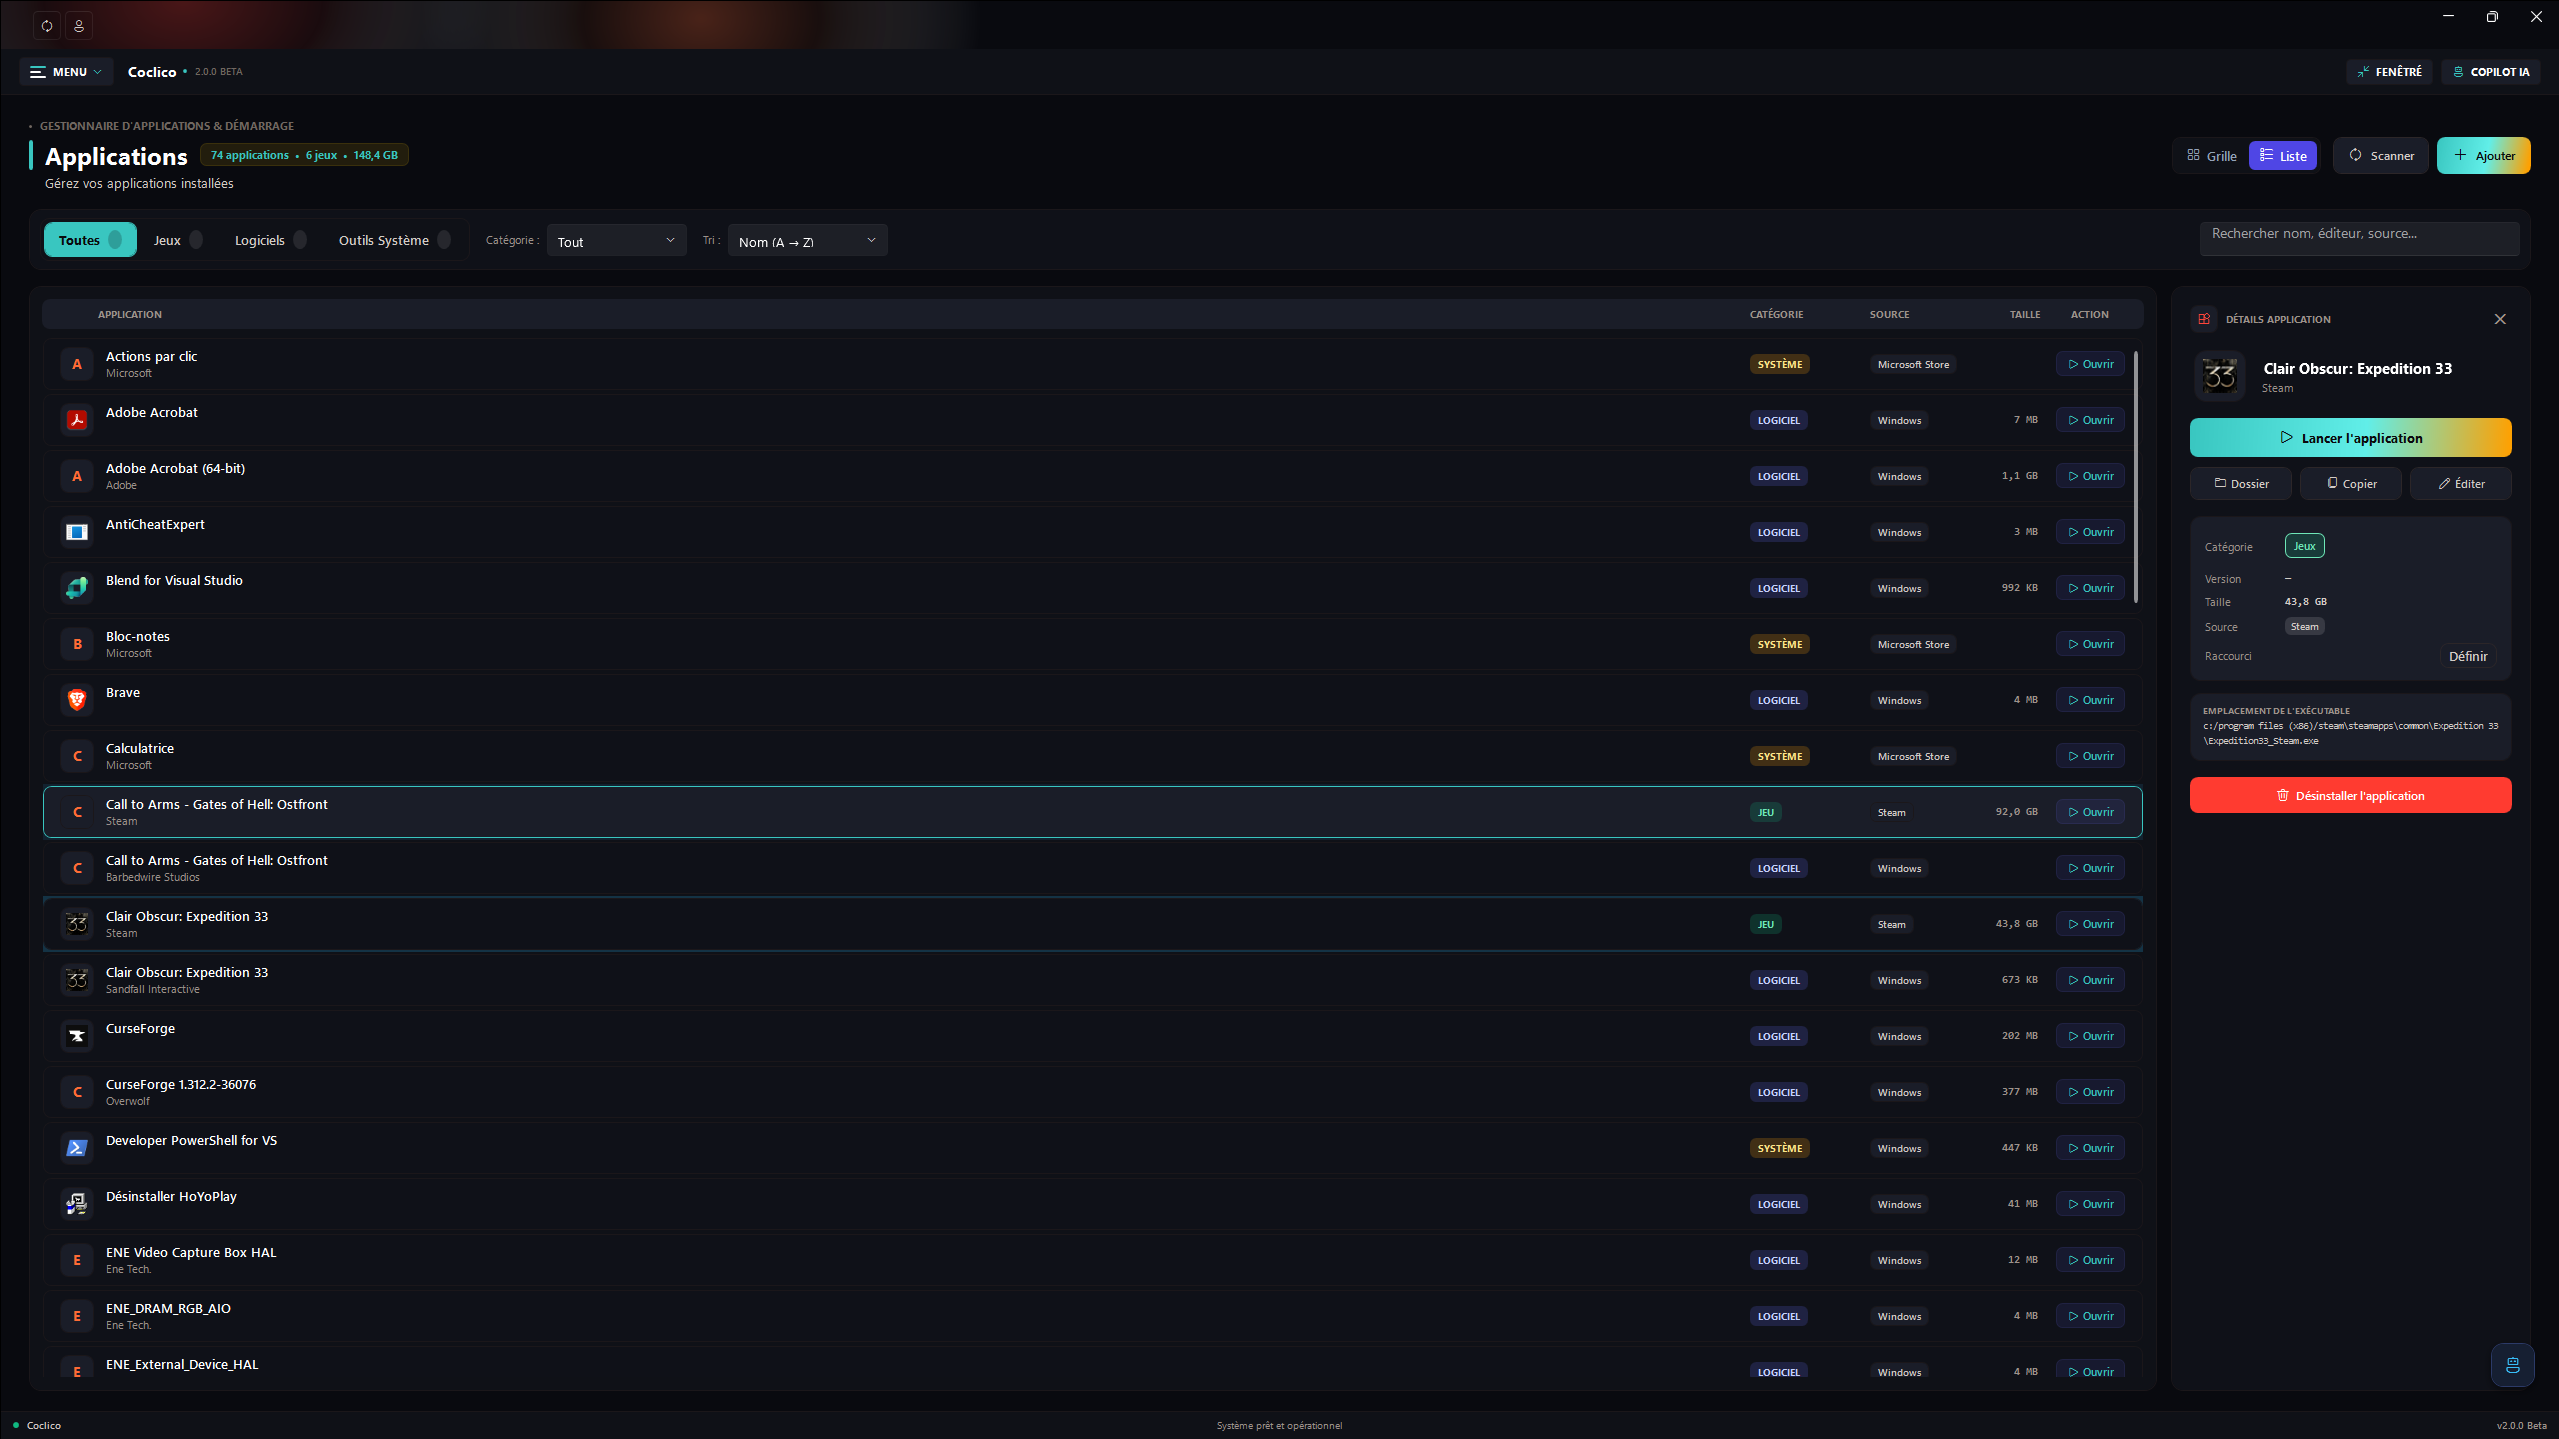Click Éditer in the details panel
The image size is (2559, 1439).
click(x=2461, y=484)
